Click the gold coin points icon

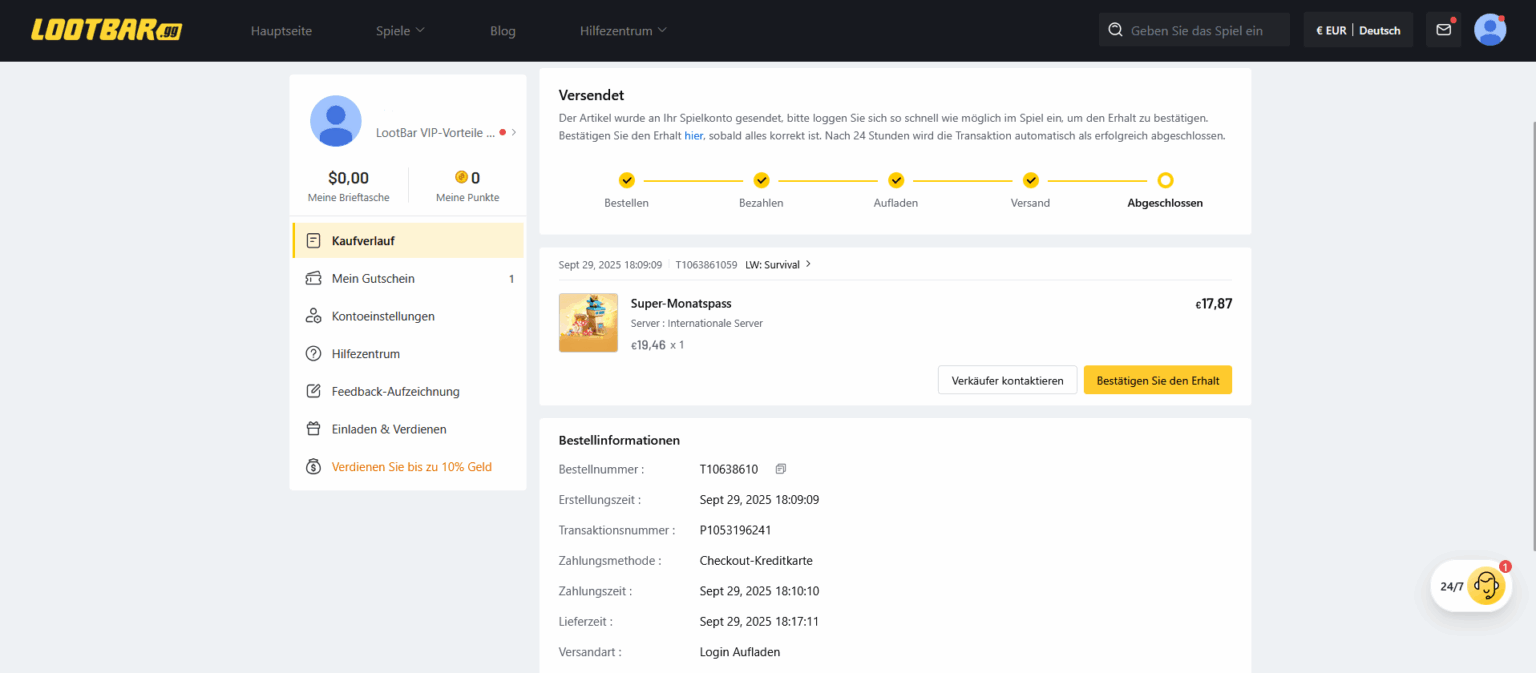[461, 178]
